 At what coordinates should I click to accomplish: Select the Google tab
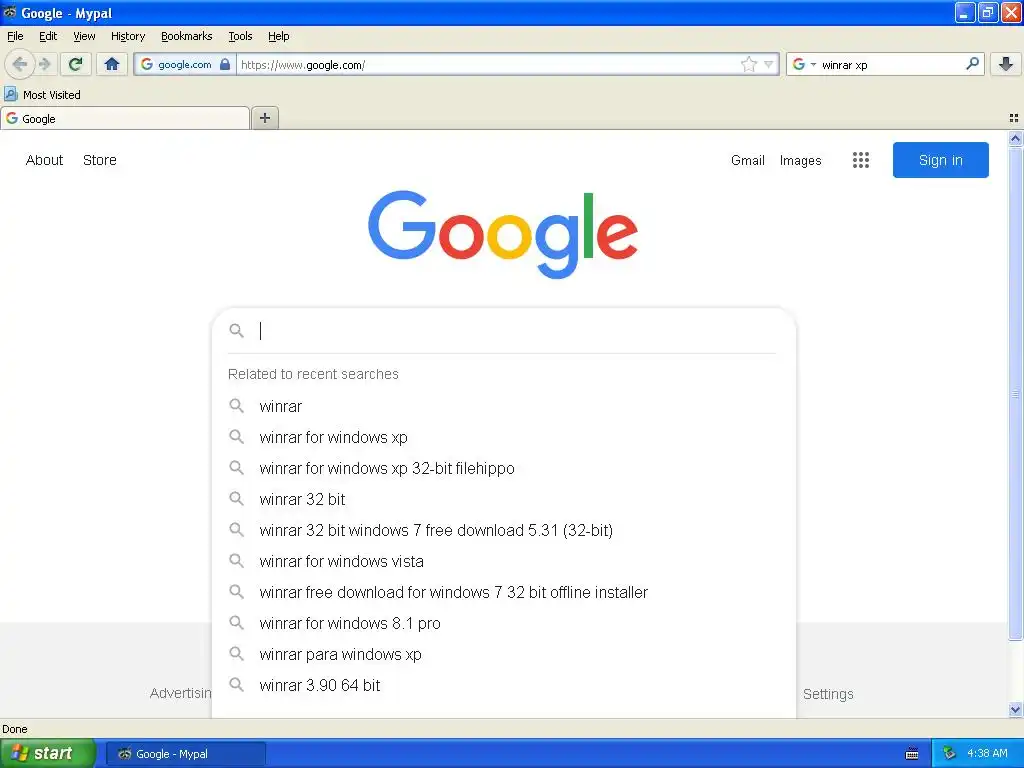[x=125, y=118]
